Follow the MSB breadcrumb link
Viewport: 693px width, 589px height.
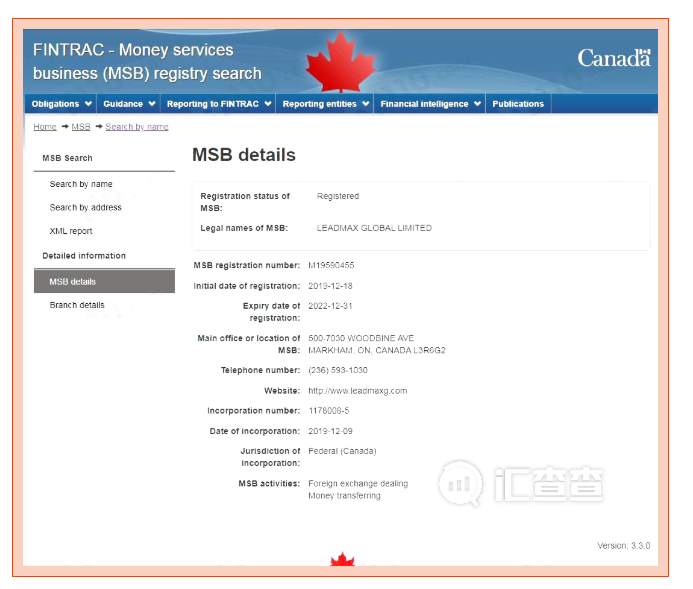[81, 127]
